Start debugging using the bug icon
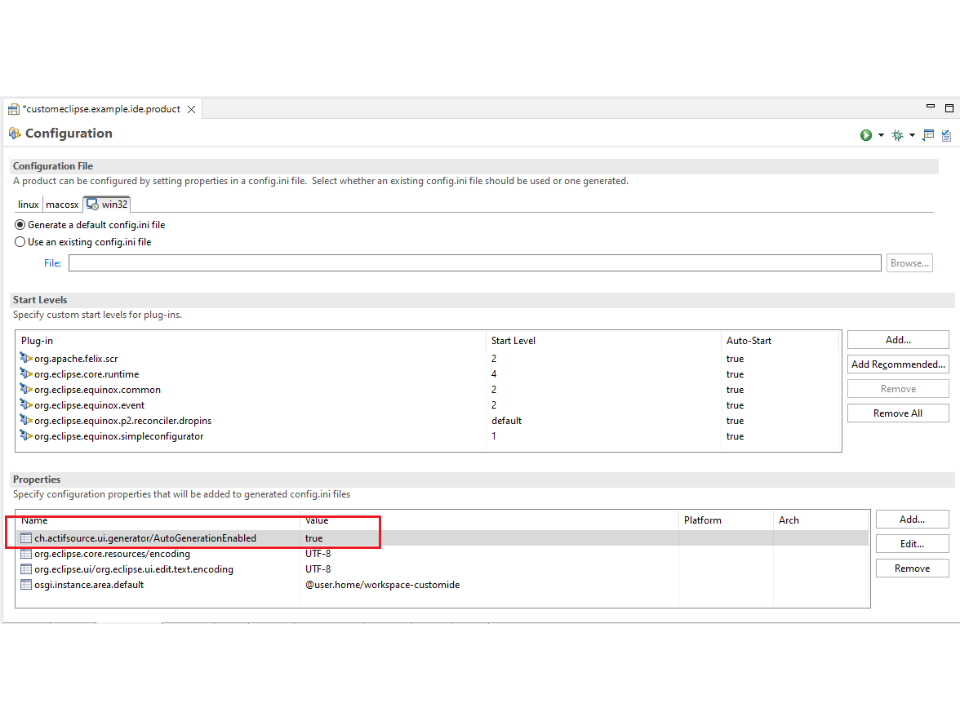960x720 pixels. pyautogui.click(x=897, y=135)
